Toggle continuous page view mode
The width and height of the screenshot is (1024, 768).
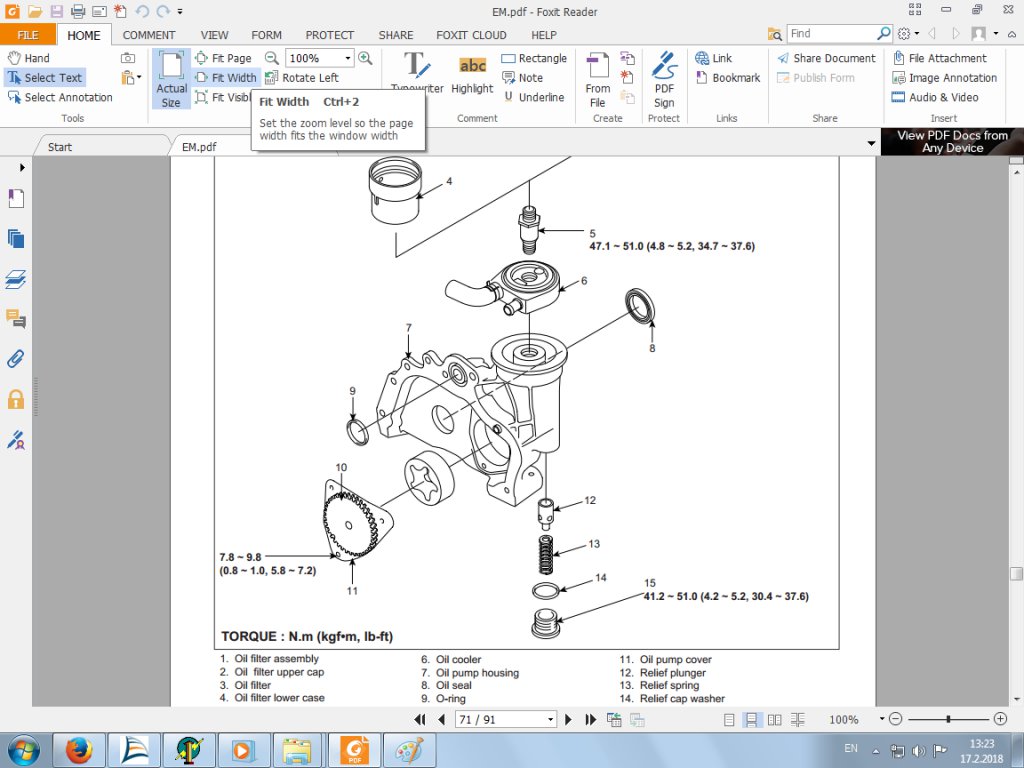[750, 719]
